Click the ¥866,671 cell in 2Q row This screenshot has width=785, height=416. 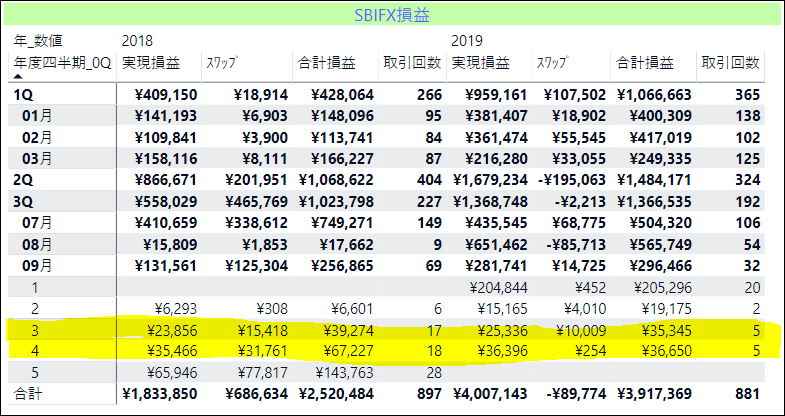click(x=166, y=180)
